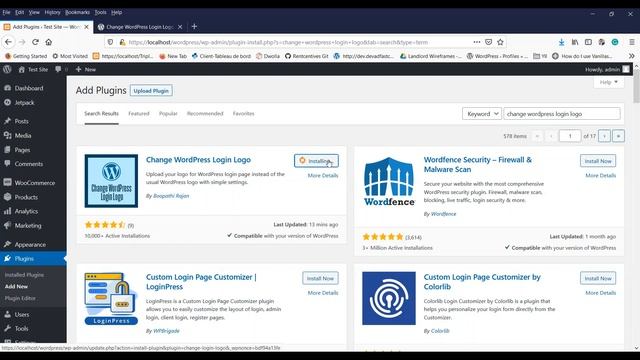Viewport: 640px width, 360px height.
Task: Click the Upload Plugin button
Action: click(x=151, y=91)
